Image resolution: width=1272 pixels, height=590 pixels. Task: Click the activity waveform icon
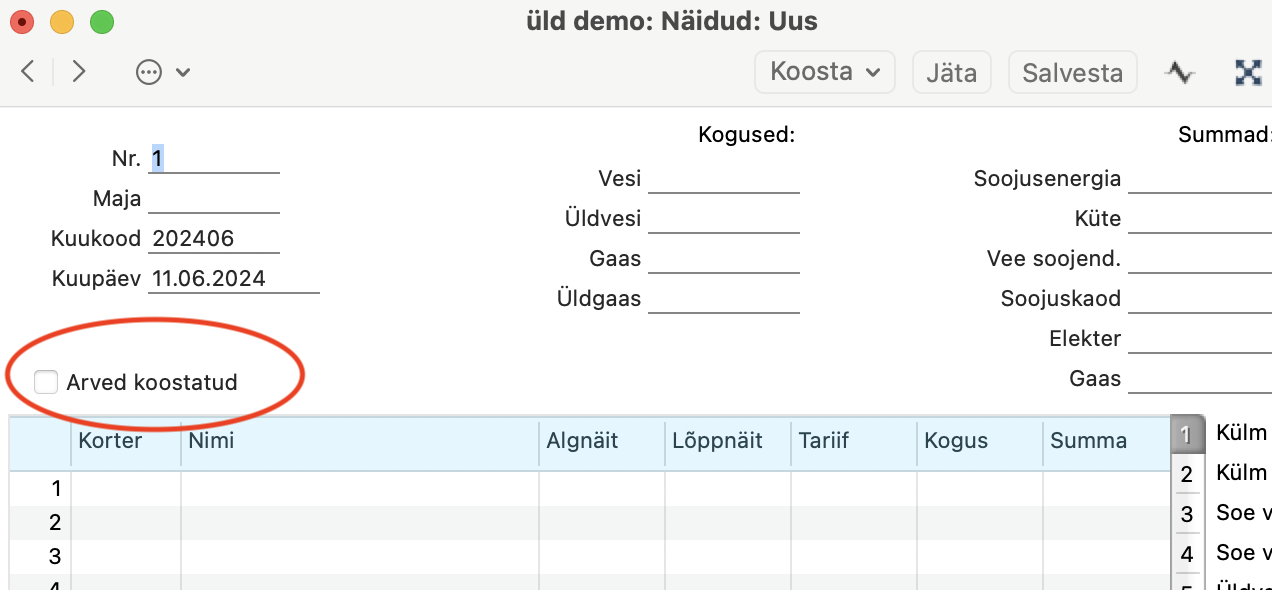coord(1181,72)
